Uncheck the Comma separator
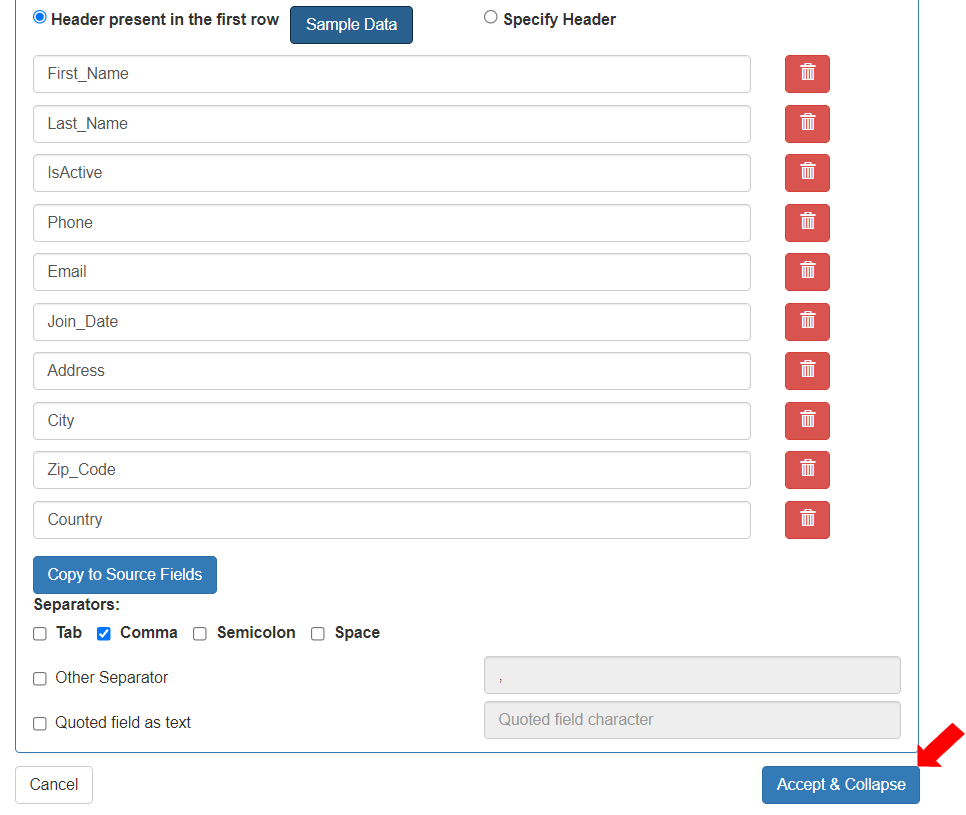Image resolution: width=966 pixels, height=815 pixels. [x=103, y=633]
